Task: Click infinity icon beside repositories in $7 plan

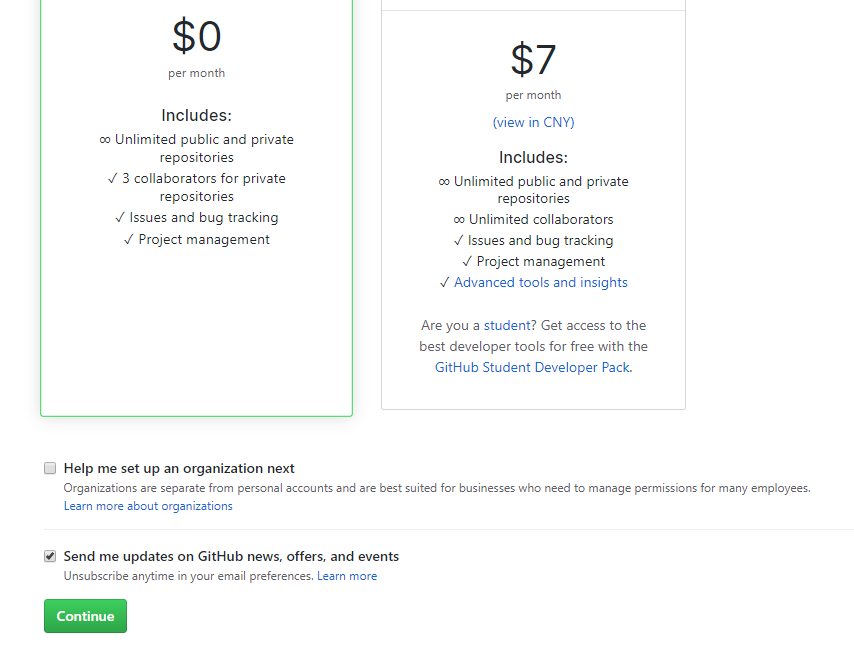Action: pyautogui.click(x=444, y=182)
